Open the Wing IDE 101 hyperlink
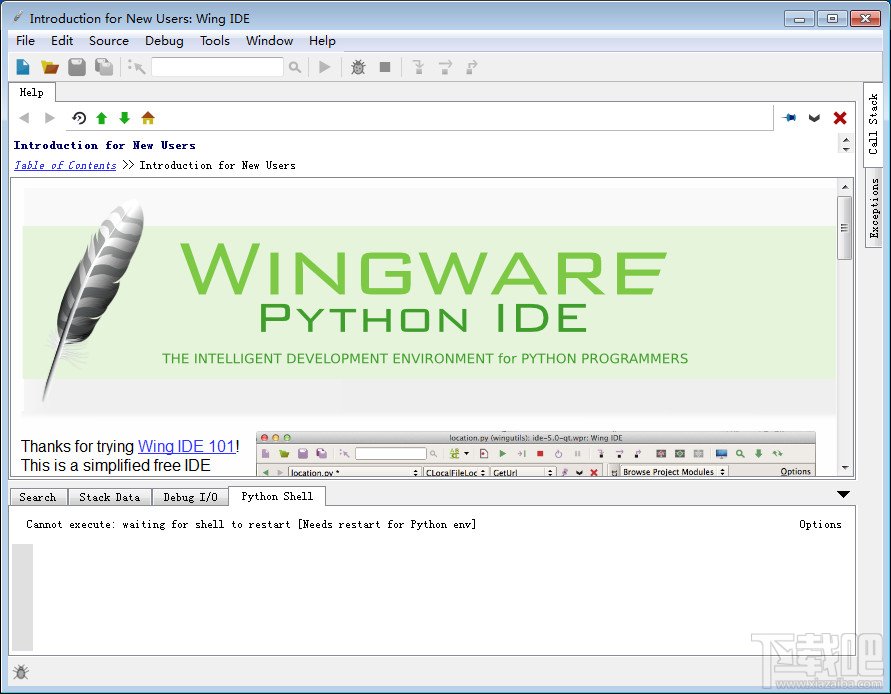The height and width of the screenshot is (694, 891). pos(186,446)
